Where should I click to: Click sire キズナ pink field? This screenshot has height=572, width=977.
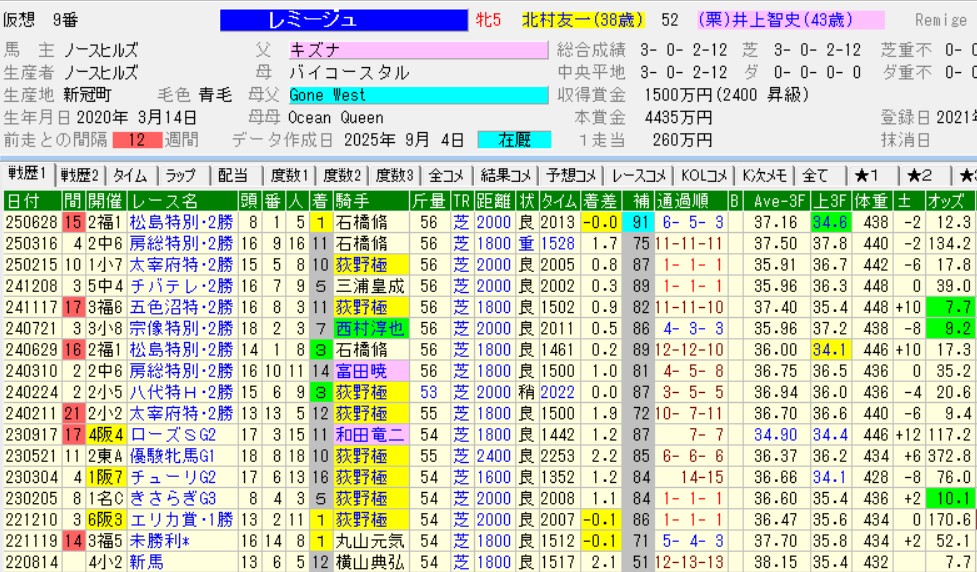pos(418,48)
